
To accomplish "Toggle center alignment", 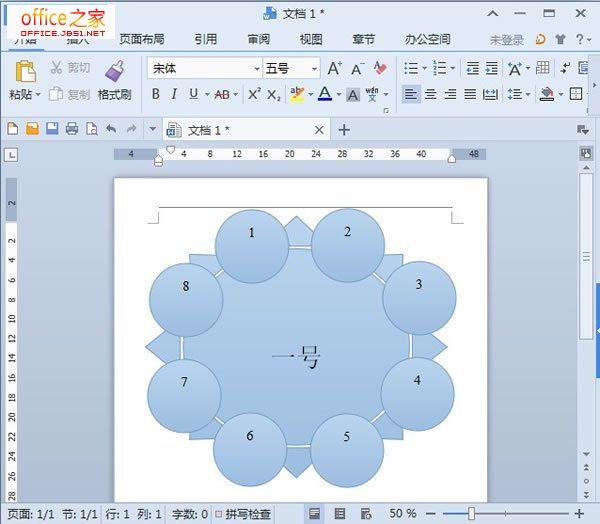I will click(x=431, y=94).
